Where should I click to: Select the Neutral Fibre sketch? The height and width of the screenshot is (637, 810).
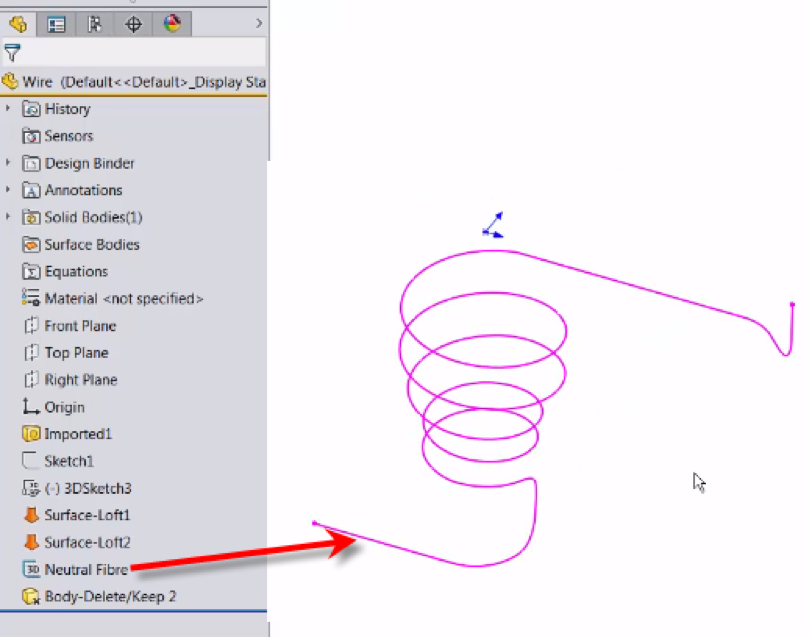tap(86, 569)
